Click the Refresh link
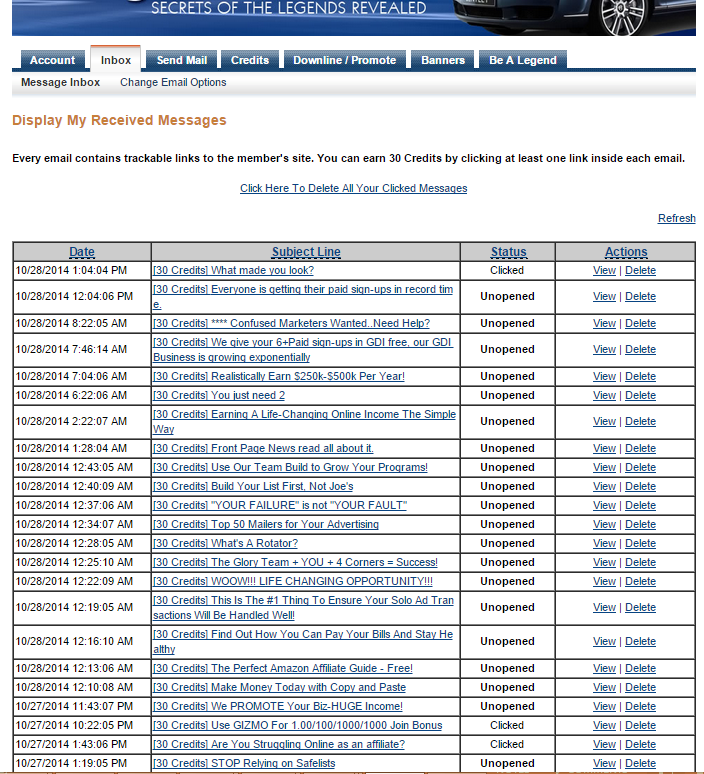 (x=676, y=218)
